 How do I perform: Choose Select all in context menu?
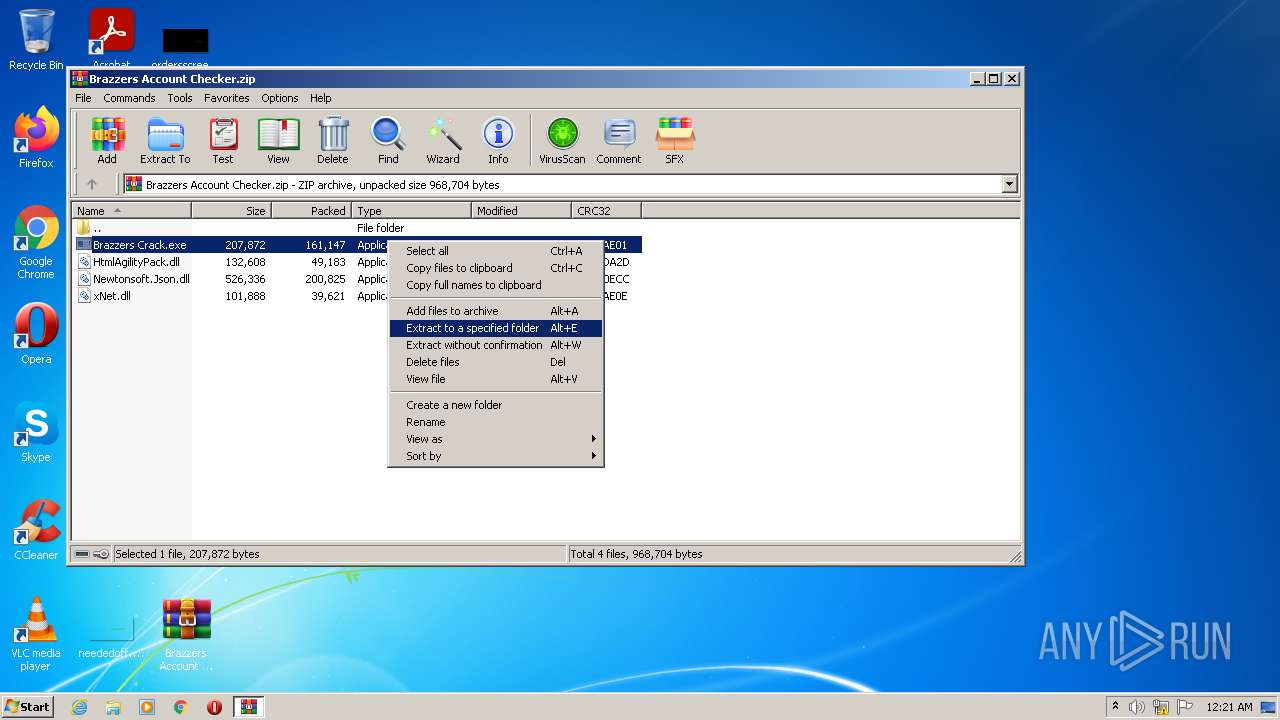click(496, 251)
